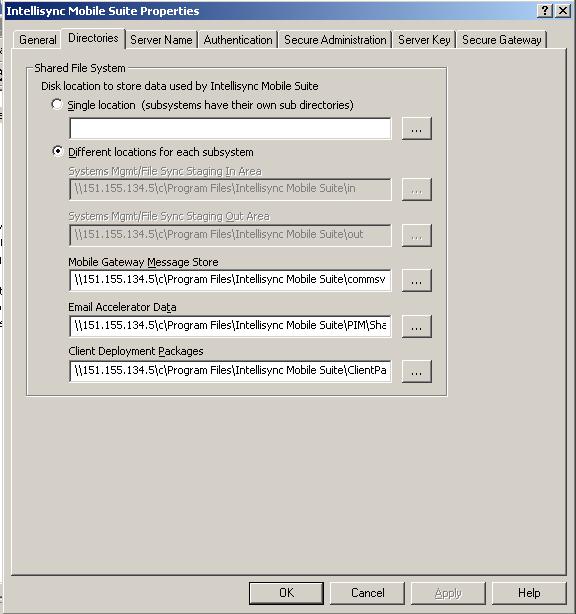This screenshot has width=576, height=614.
Task: Click the Disk location description text
Action: point(180,86)
